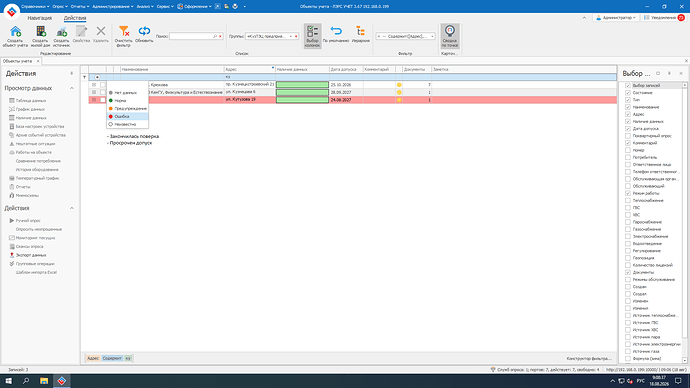Open the Администрирование menu dropdown
The image size is (690, 388).
point(113,7)
